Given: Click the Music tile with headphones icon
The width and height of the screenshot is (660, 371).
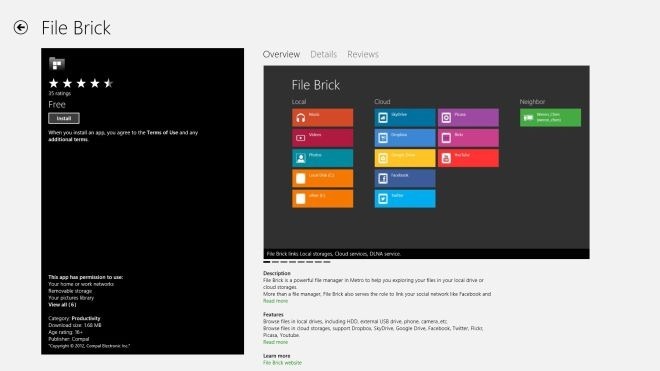Looking at the screenshot, I should click(322, 117).
